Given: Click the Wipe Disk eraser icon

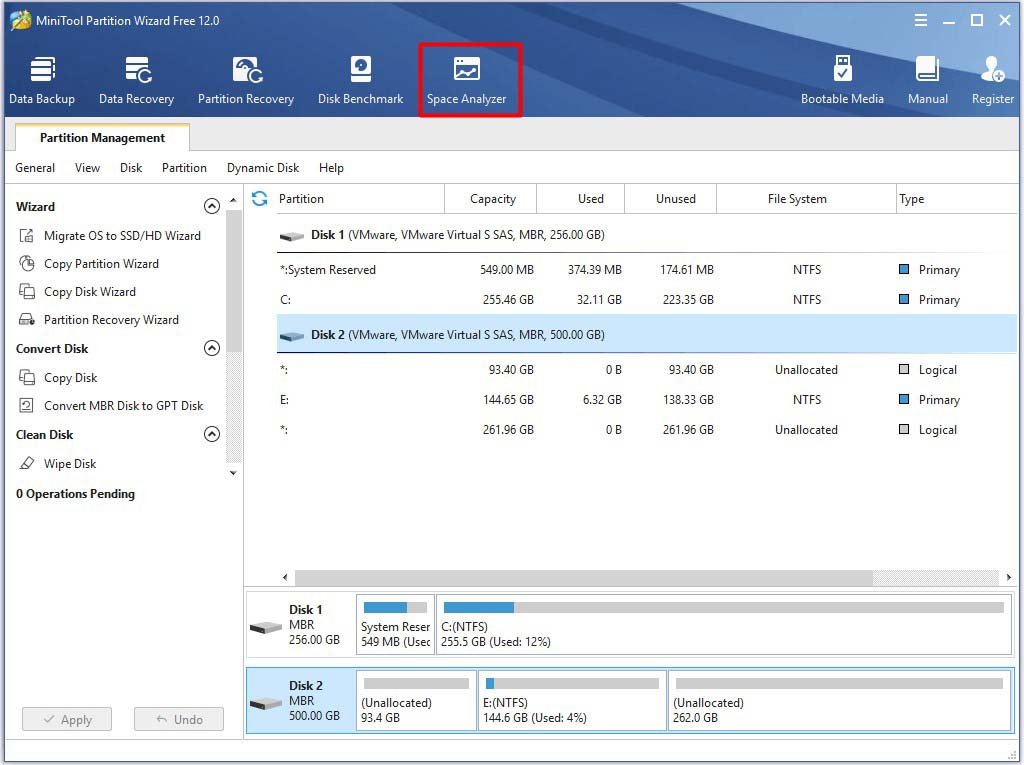Looking at the screenshot, I should [x=27, y=463].
